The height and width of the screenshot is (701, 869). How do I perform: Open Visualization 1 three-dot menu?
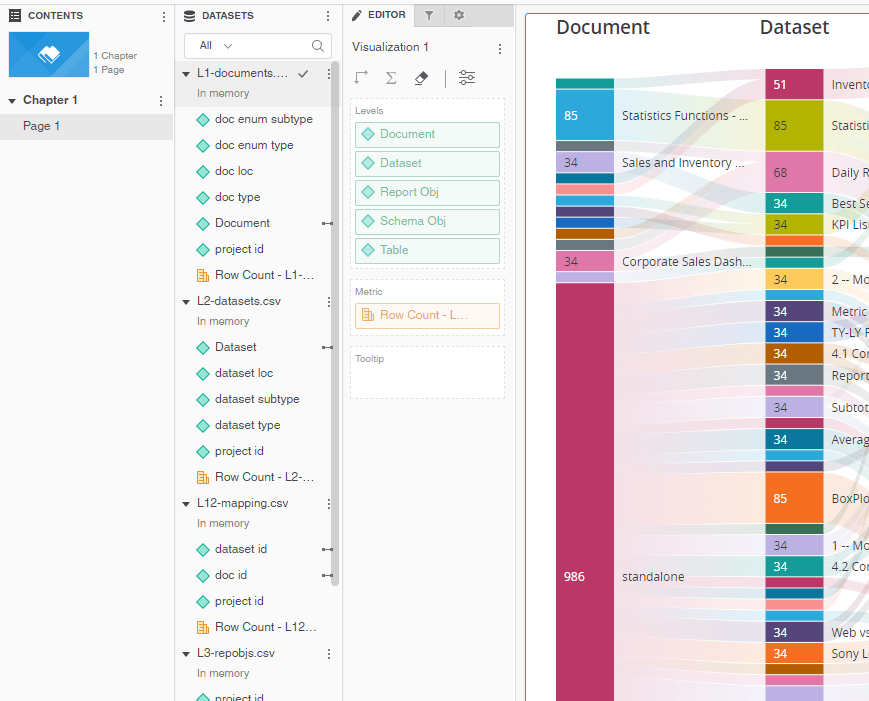click(500, 48)
